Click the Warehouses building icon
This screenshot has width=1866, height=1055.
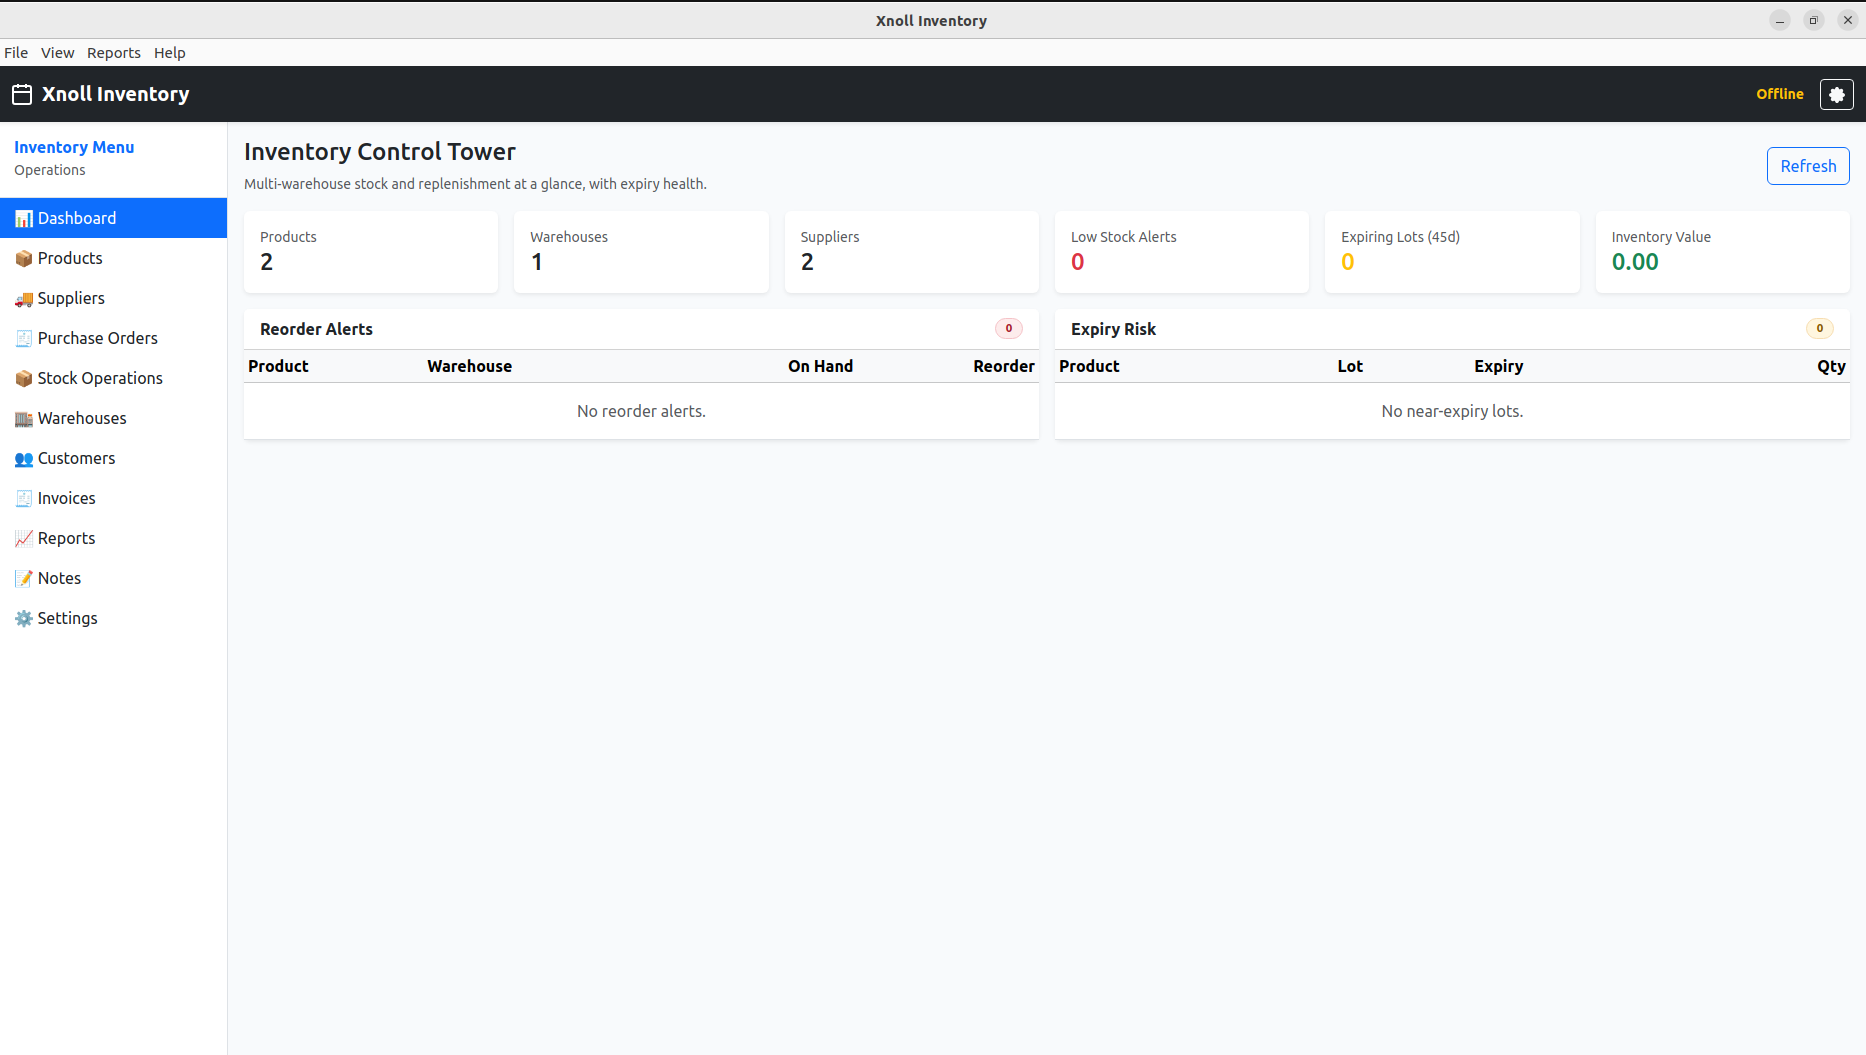pyautogui.click(x=23, y=419)
